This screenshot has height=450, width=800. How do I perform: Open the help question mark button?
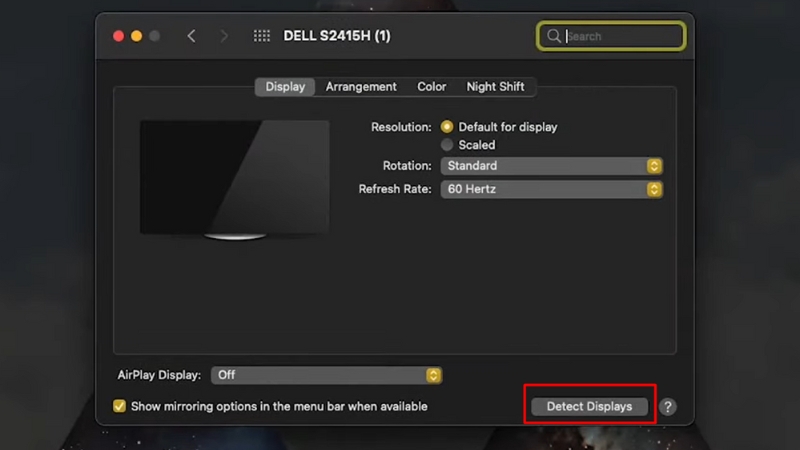point(667,407)
